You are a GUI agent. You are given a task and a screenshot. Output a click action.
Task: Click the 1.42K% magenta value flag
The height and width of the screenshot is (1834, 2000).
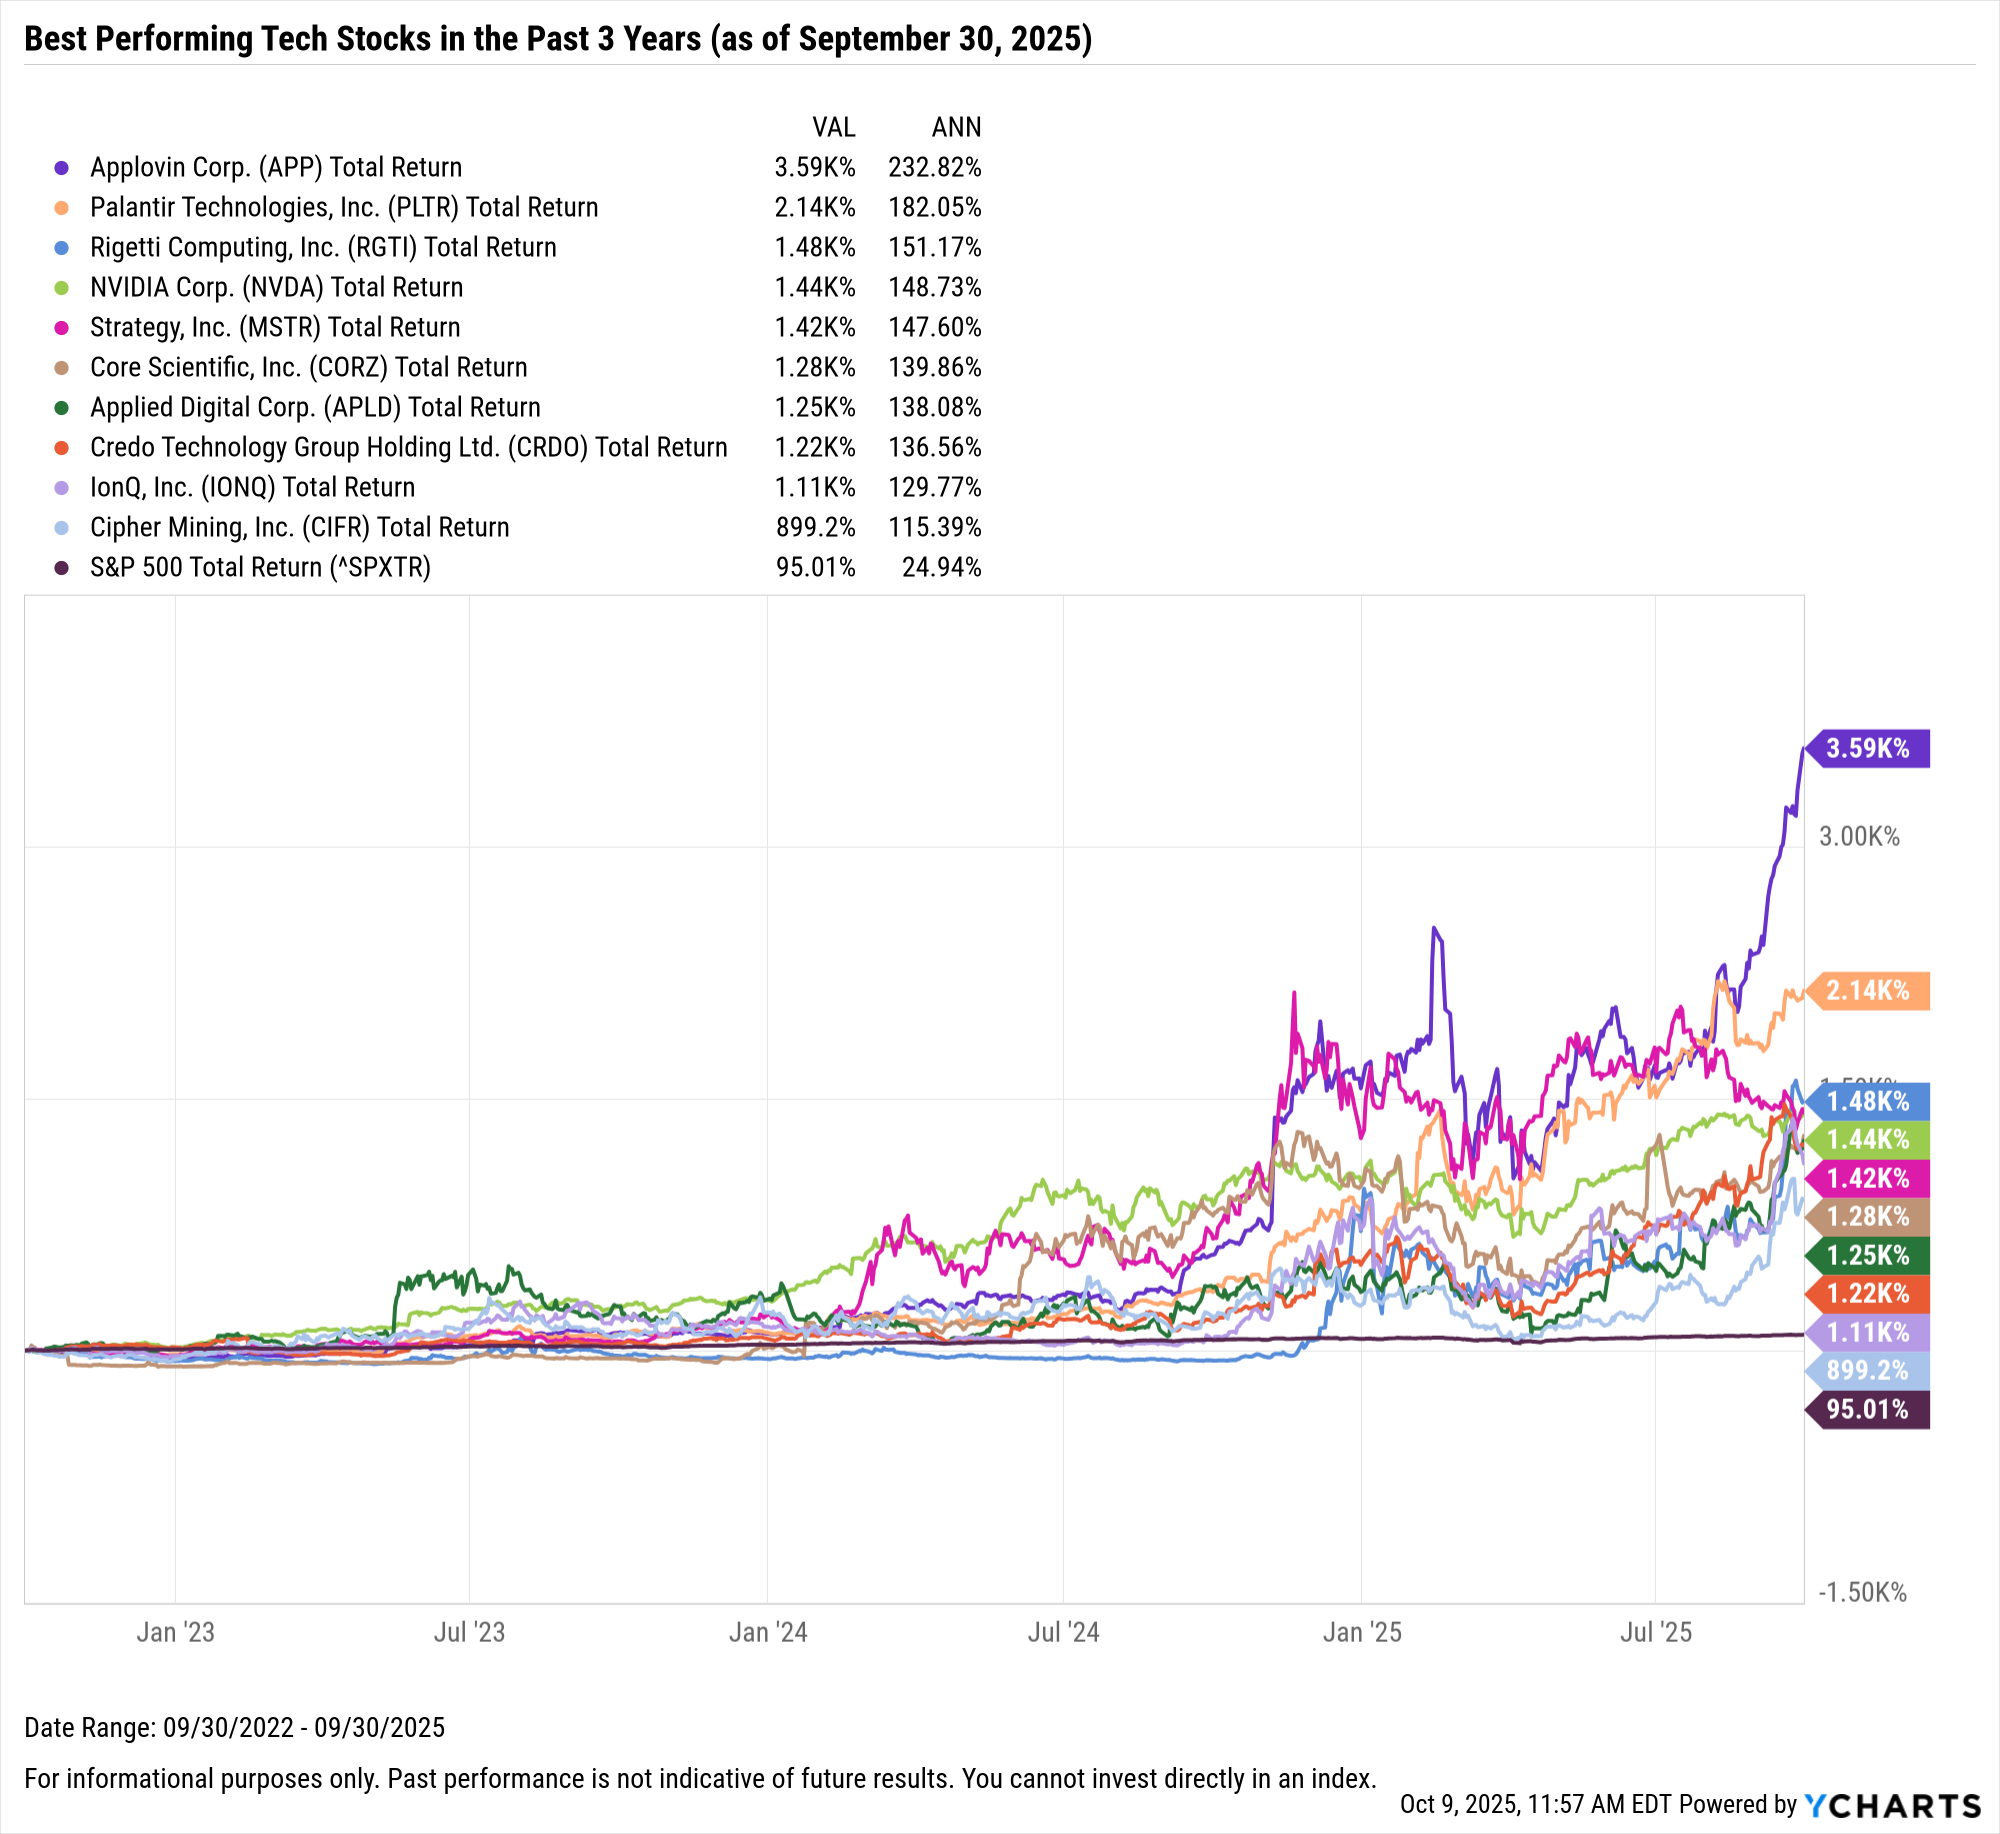click(1867, 1178)
